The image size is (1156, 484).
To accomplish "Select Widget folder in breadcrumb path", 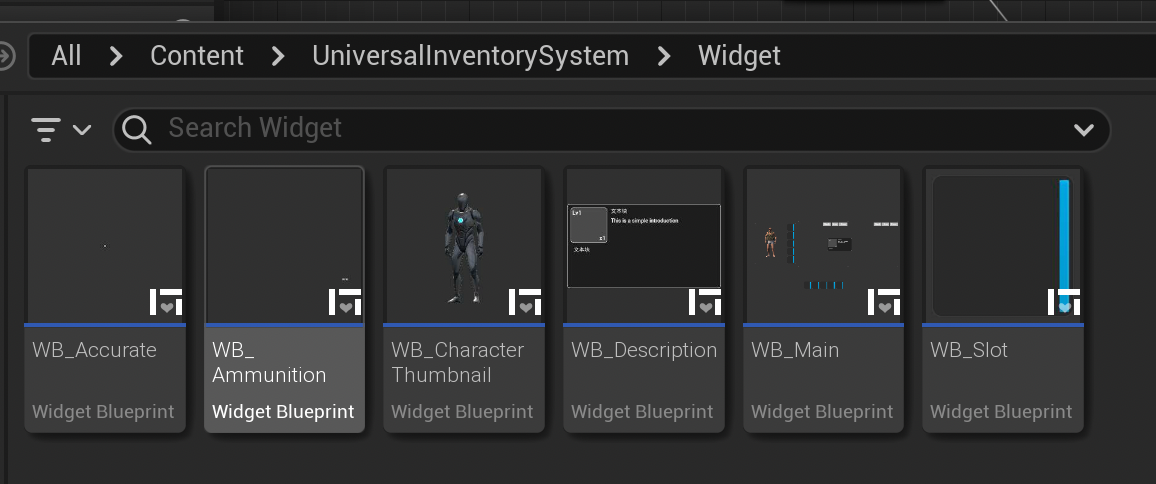I will click(x=739, y=56).
